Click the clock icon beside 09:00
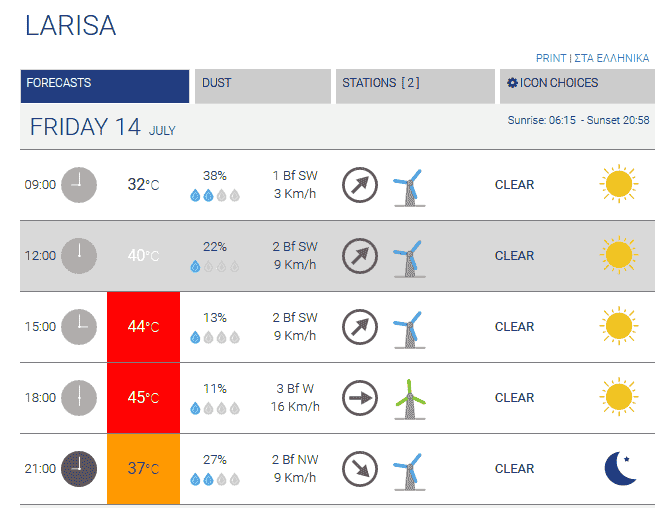 (x=79, y=184)
